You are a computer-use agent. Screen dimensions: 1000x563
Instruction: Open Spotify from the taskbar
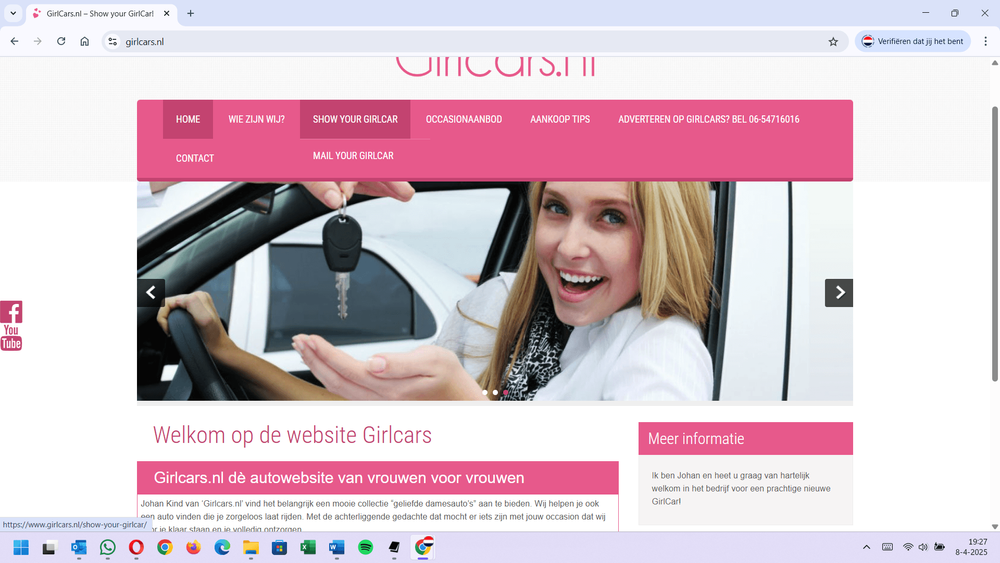(x=365, y=547)
